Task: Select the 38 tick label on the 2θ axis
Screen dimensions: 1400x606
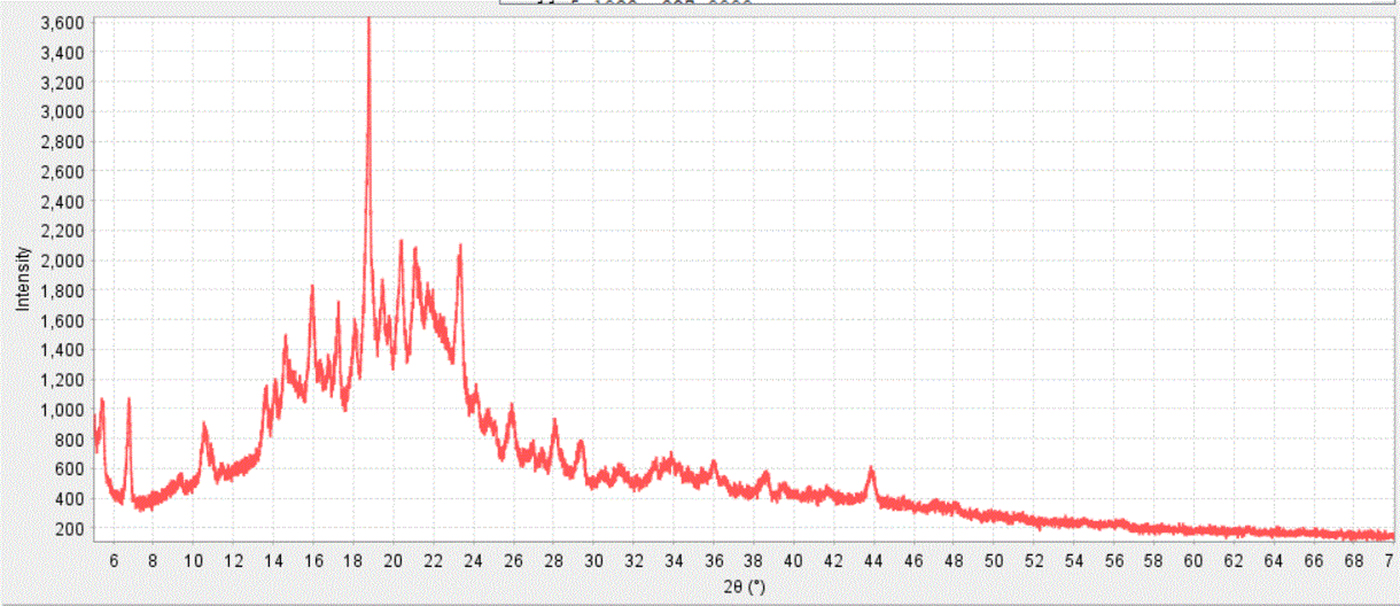Action: [753, 562]
